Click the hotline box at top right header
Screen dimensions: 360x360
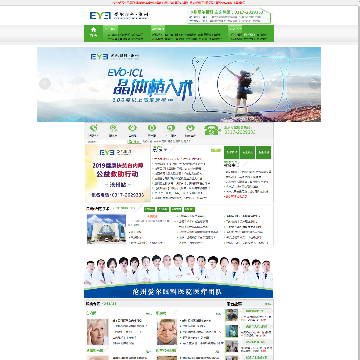(x=229, y=16)
